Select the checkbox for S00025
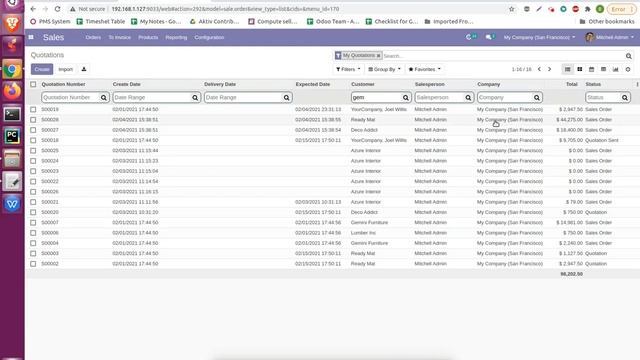 click(33, 151)
